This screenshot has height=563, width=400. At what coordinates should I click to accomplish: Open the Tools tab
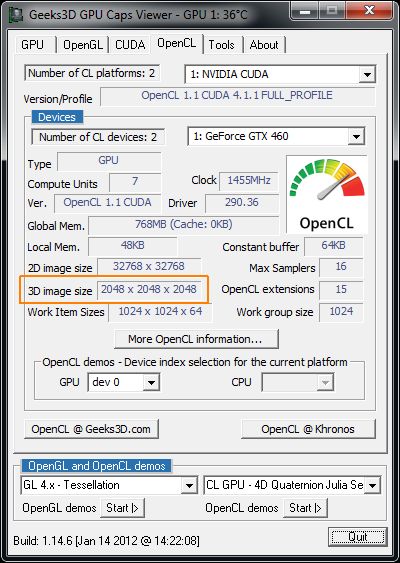pos(222,45)
